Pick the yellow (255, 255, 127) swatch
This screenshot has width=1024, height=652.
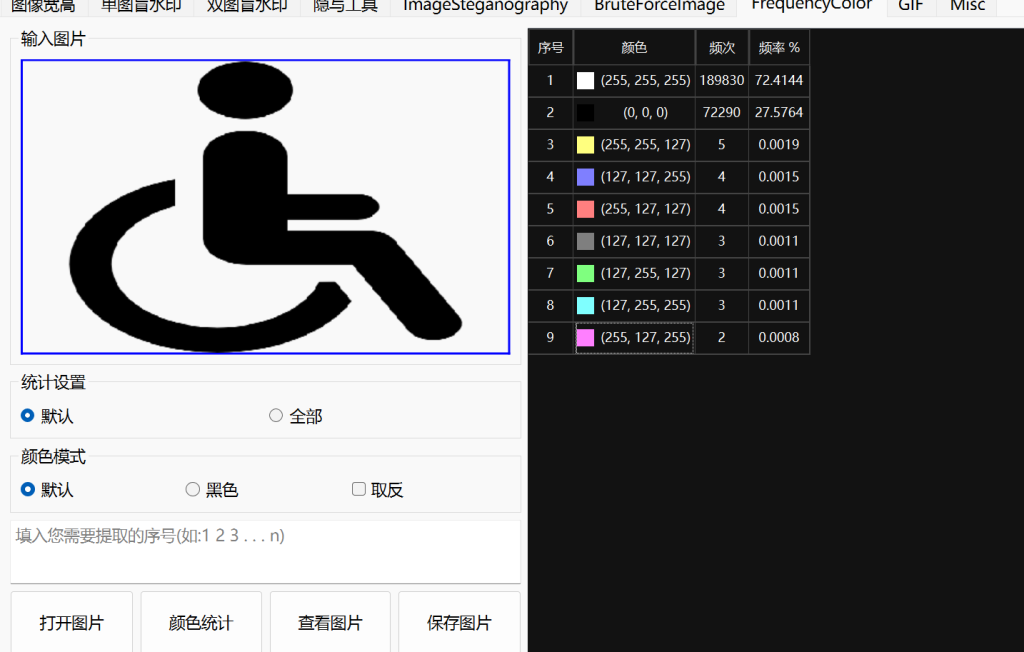click(x=586, y=145)
